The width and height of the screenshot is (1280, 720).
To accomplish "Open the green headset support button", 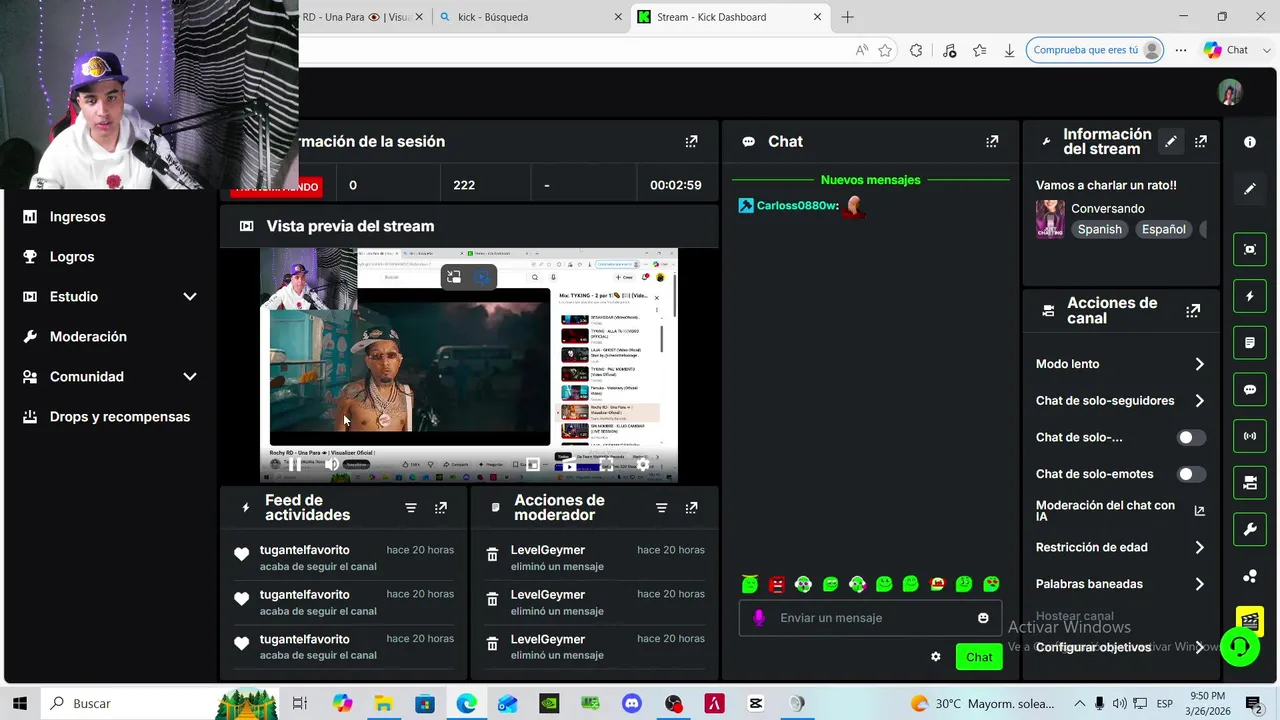I will click(1240, 647).
